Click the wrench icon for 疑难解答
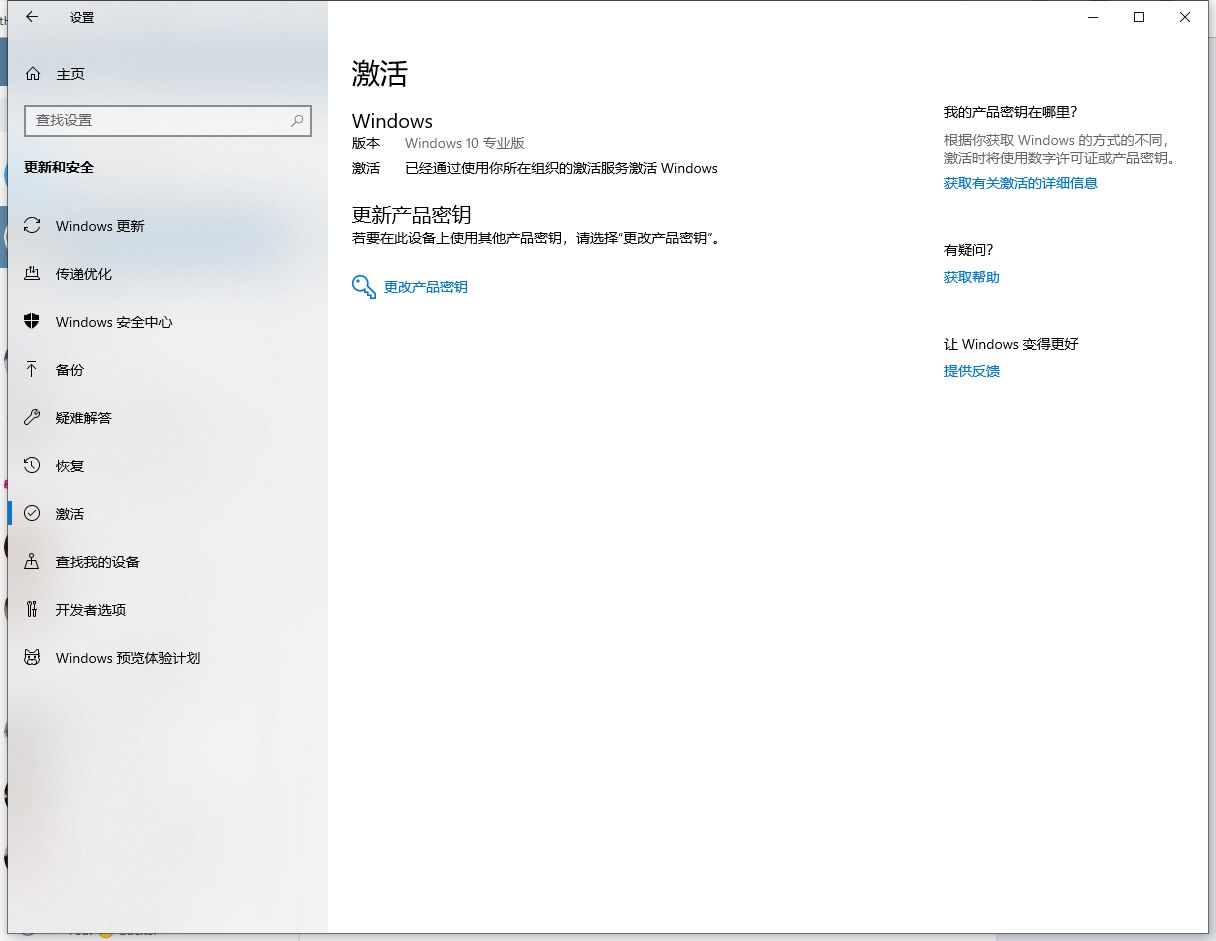 tap(32, 418)
